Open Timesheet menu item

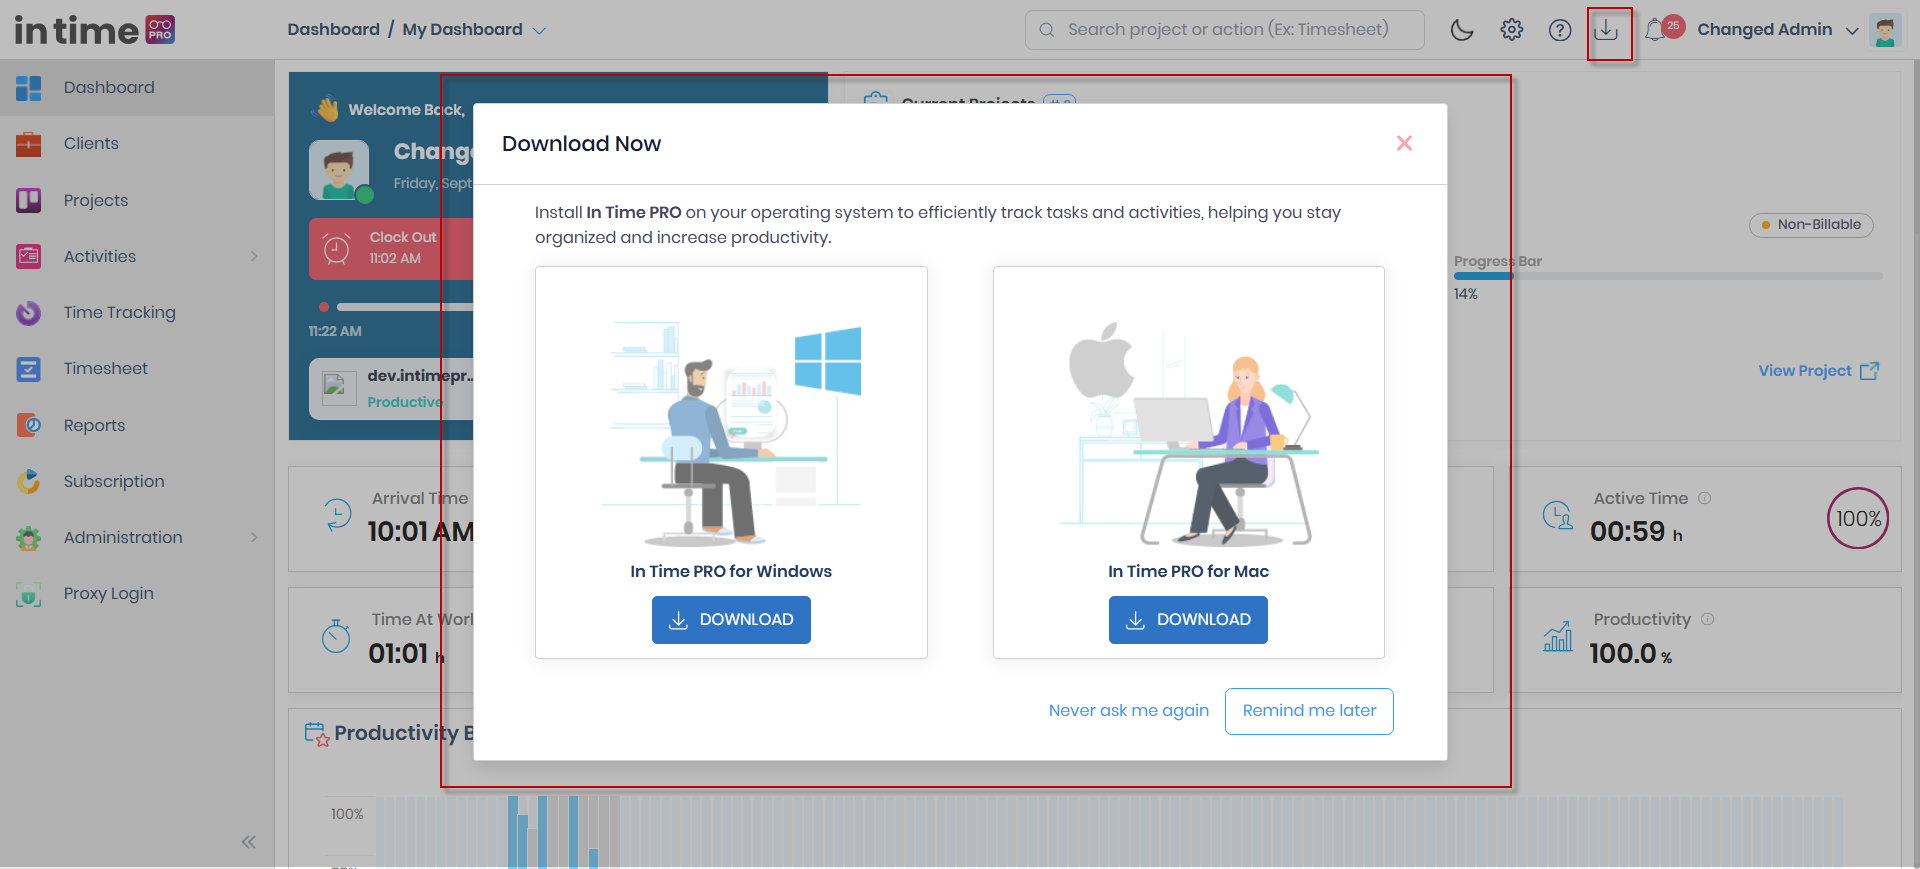point(137,369)
